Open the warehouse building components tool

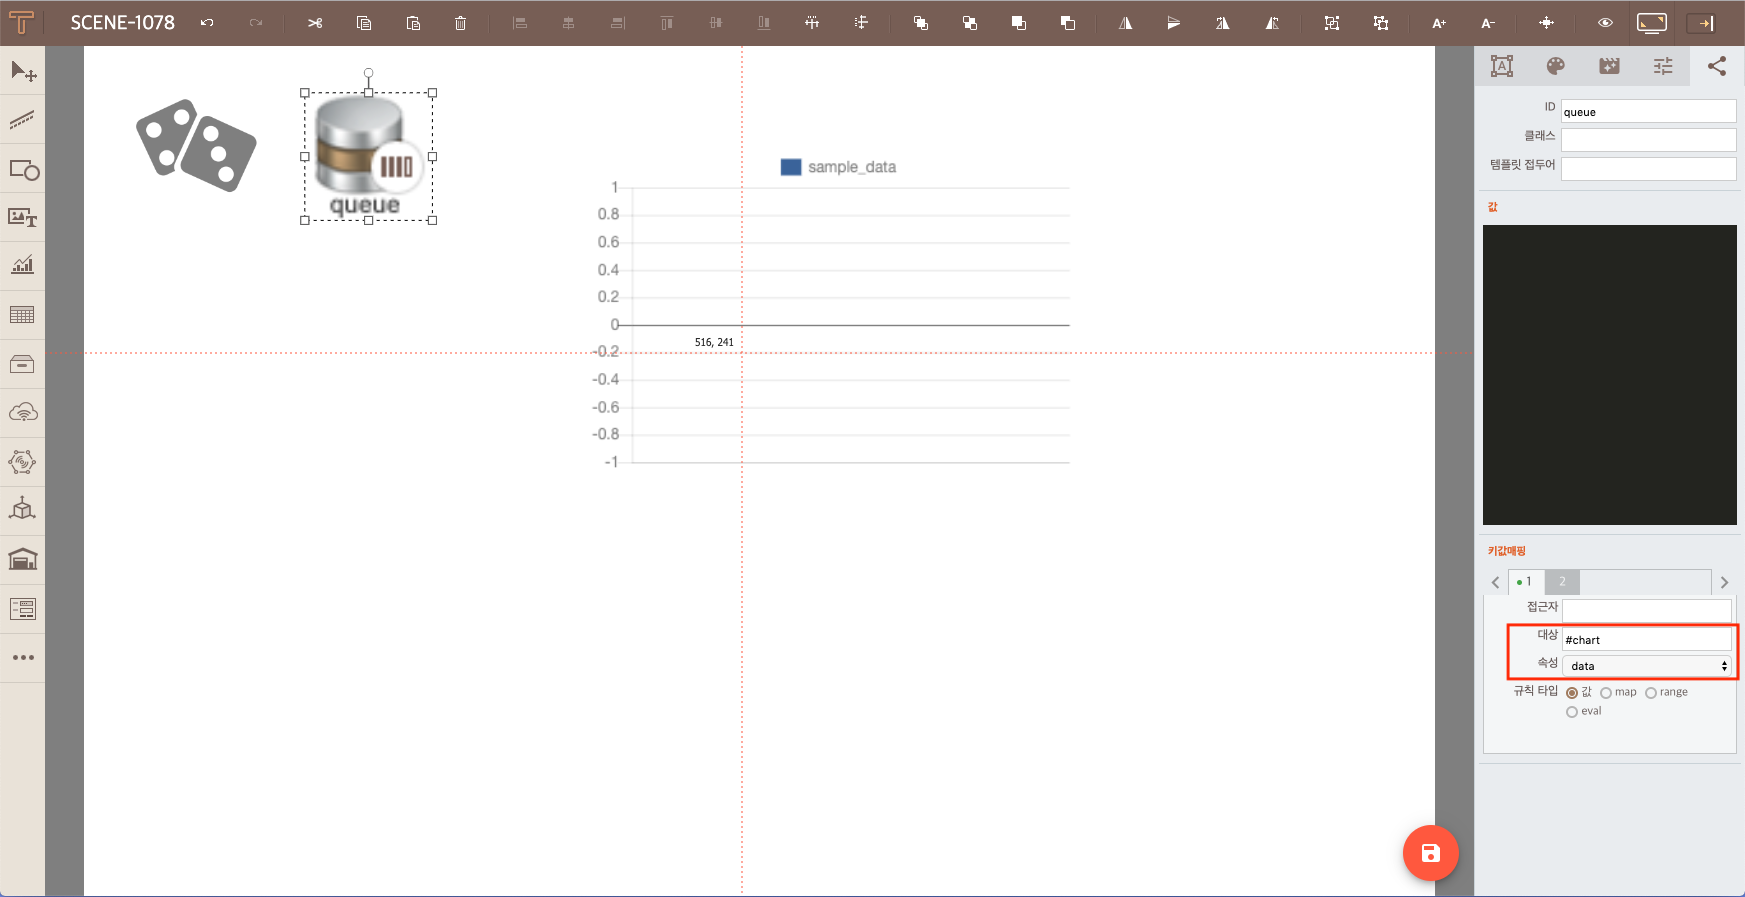(22, 559)
